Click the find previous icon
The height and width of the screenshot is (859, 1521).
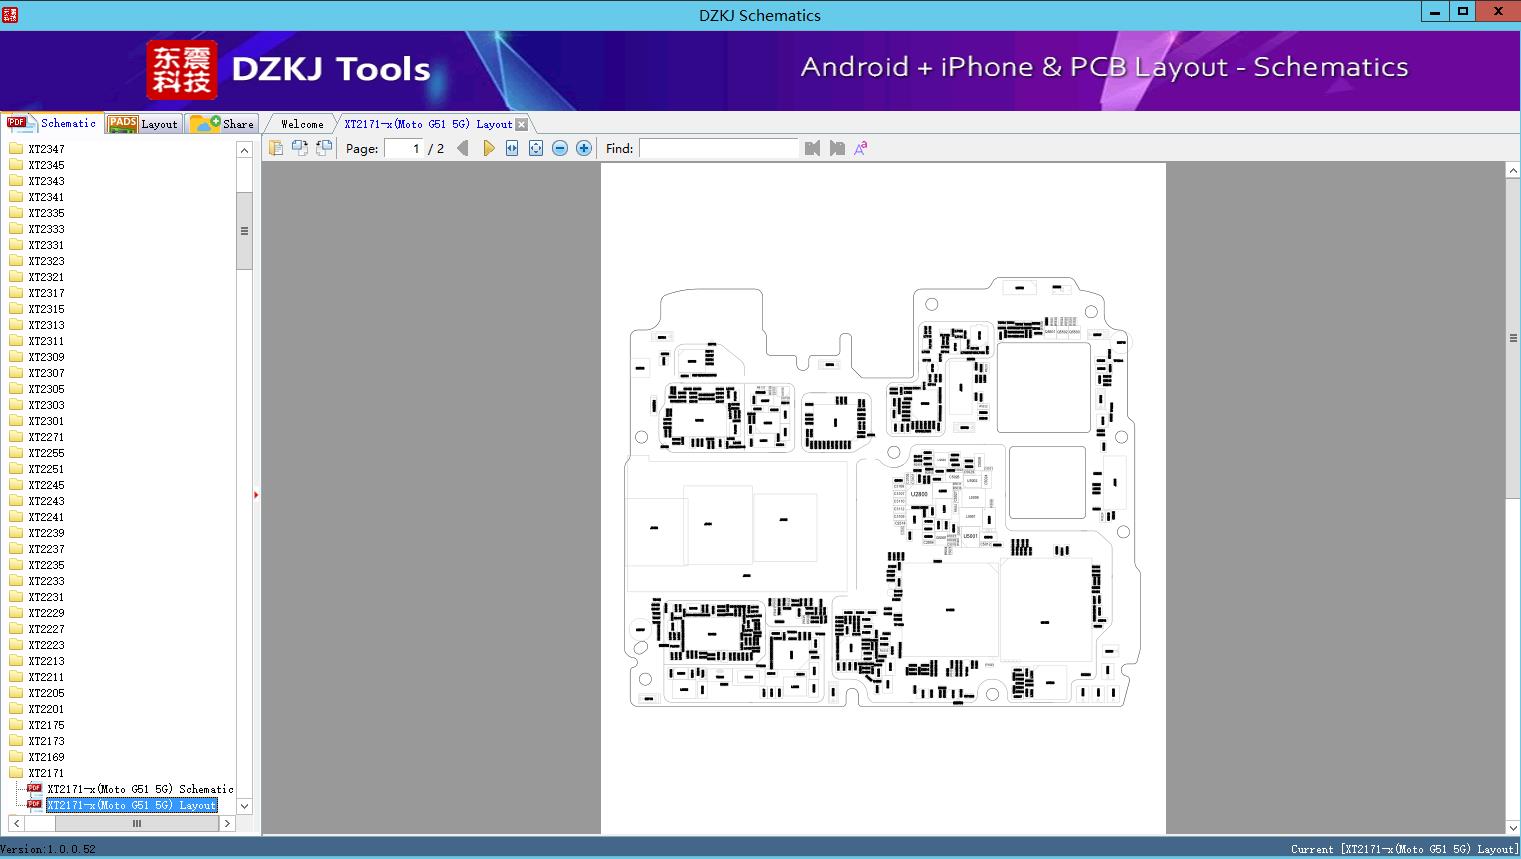click(812, 148)
